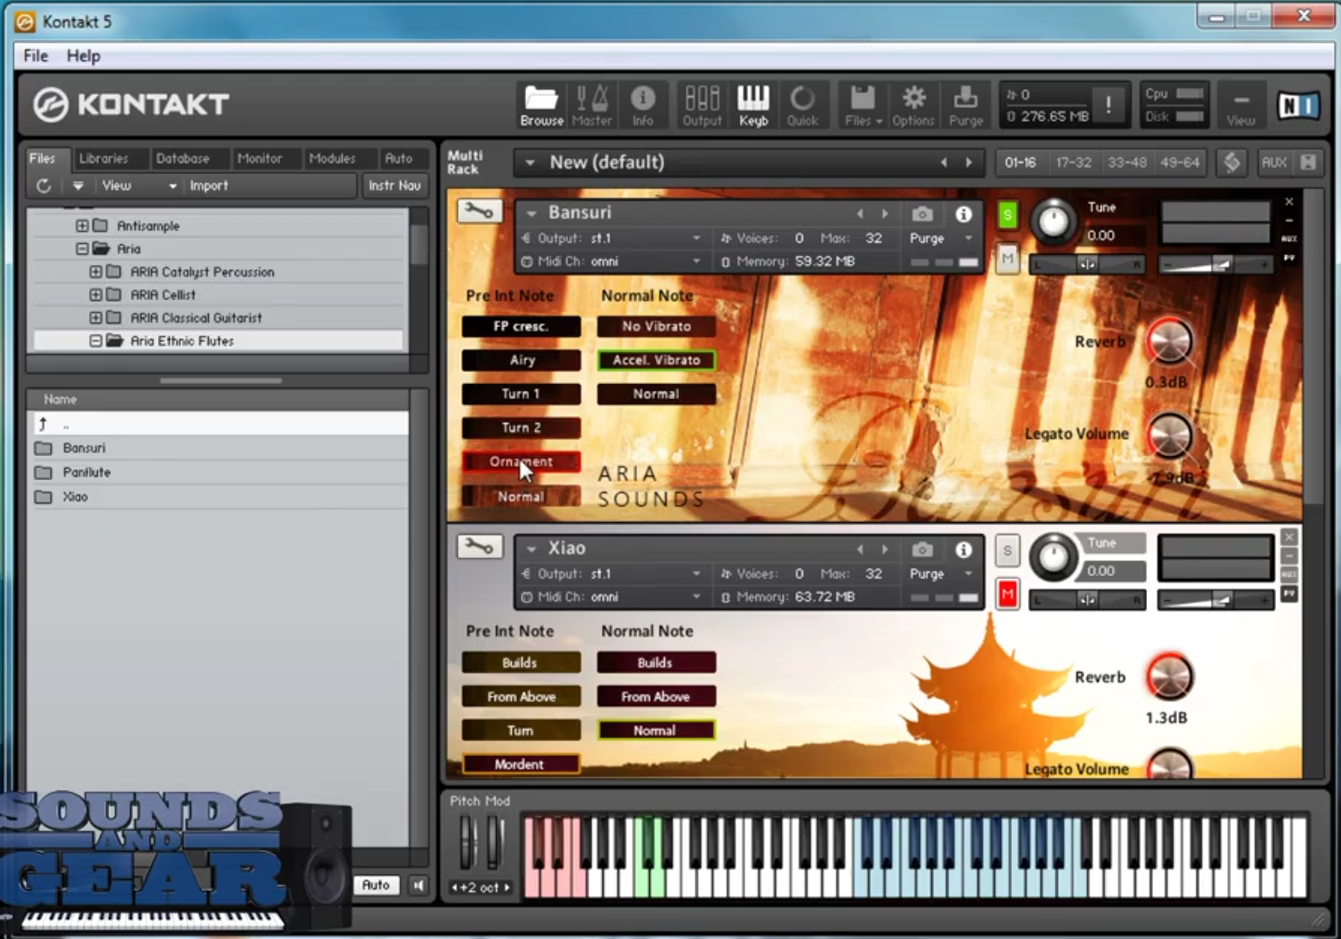Click the exclamation panic button
The height and width of the screenshot is (939, 1341).
pos(1108,105)
